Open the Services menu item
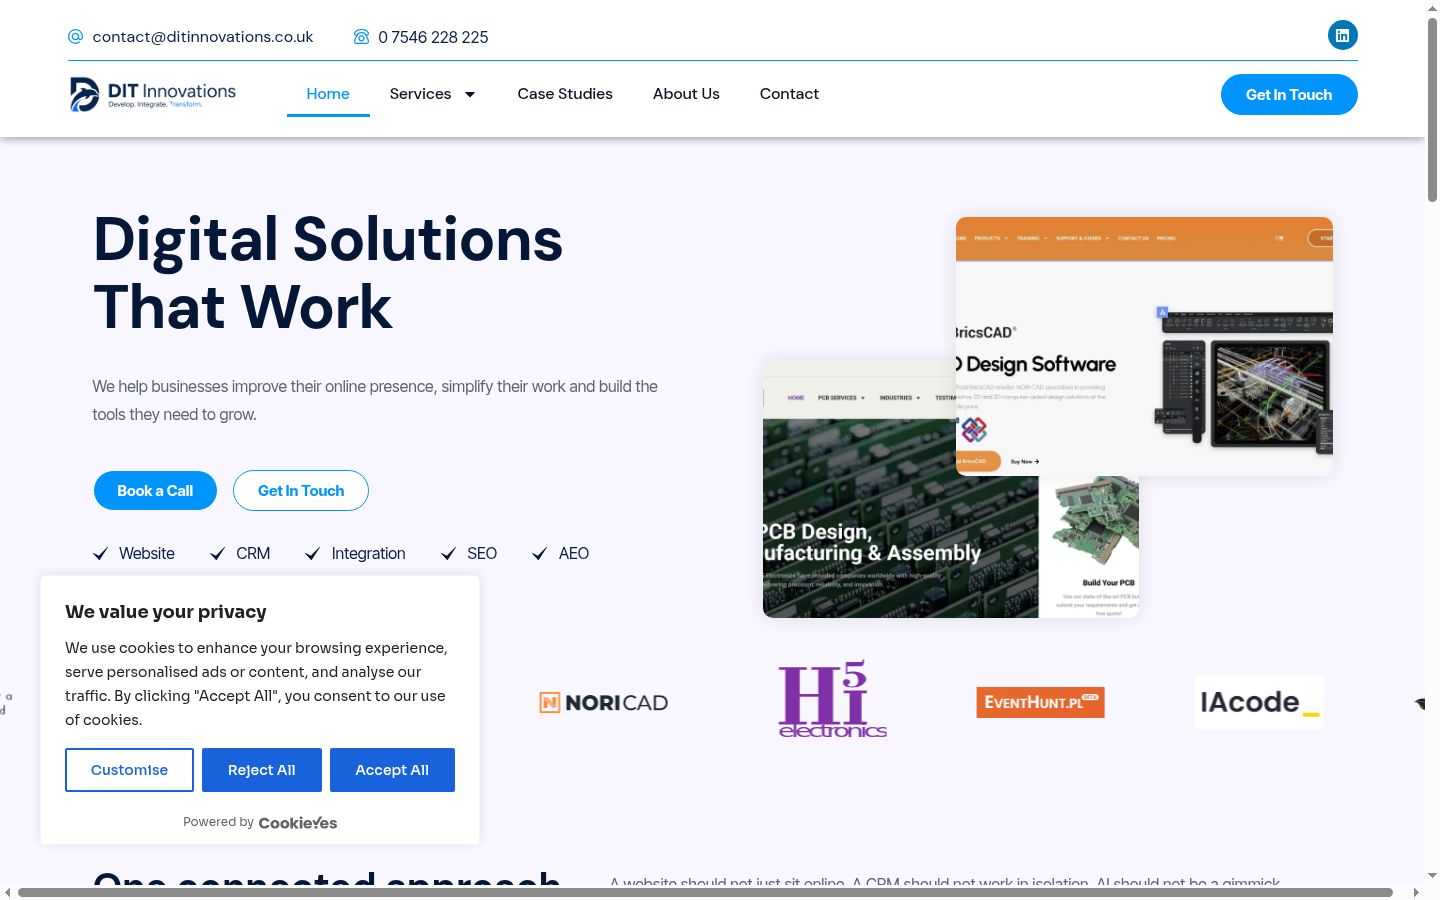Screen dimensions: 1440x900 [x=420, y=94]
